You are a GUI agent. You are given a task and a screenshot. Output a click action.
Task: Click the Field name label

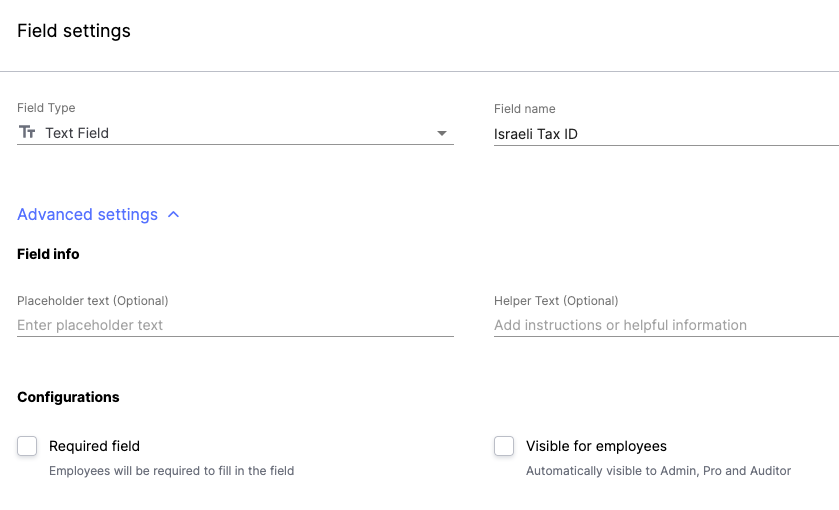(524, 109)
